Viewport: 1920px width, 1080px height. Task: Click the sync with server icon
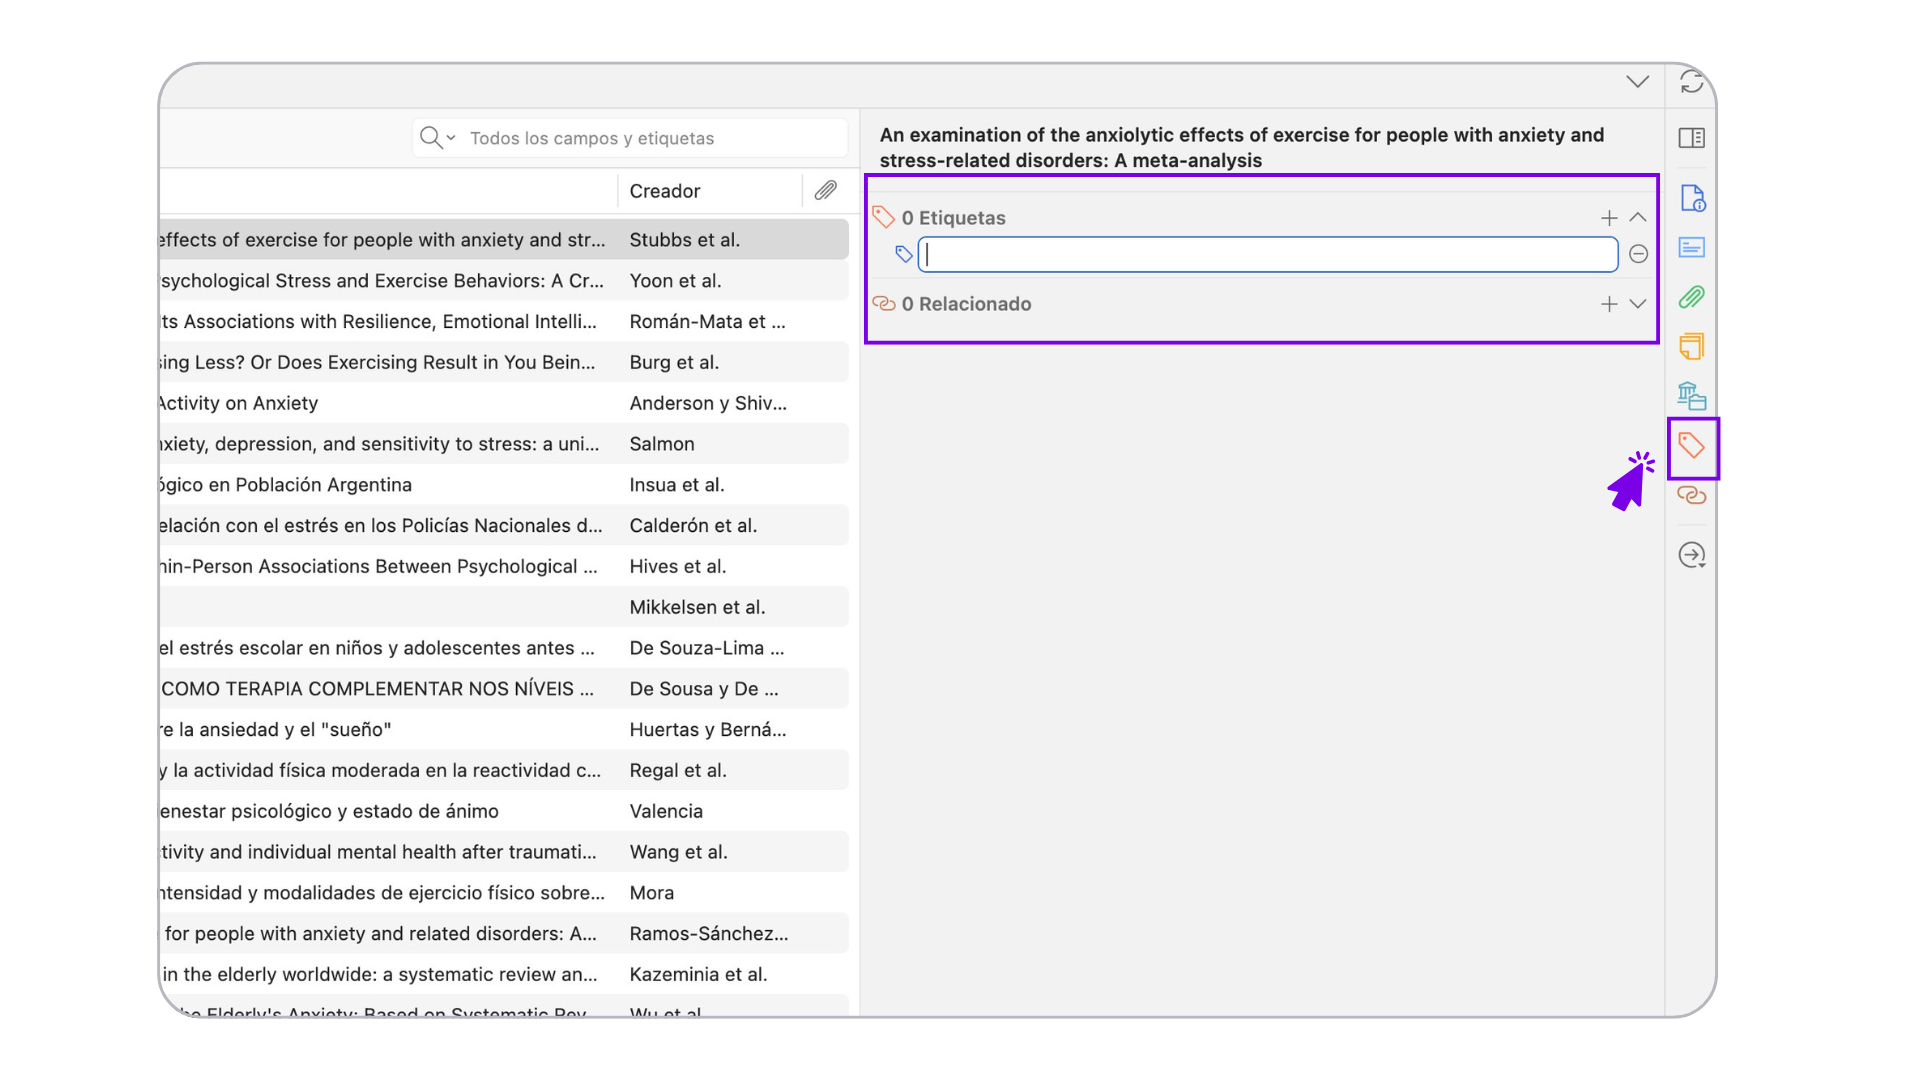click(1691, 82)
